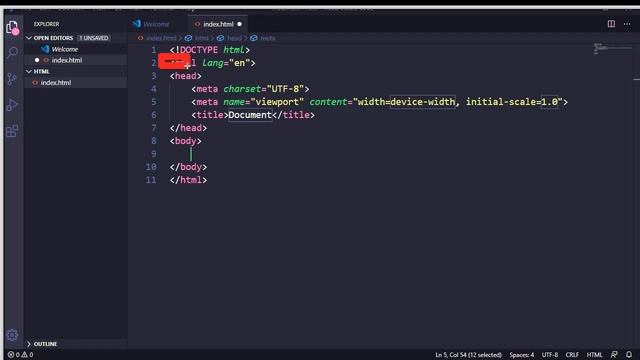Screen dimensions: 640x360
Task: Click the initial-scale=1.0 text
Action: pos(512,102)
